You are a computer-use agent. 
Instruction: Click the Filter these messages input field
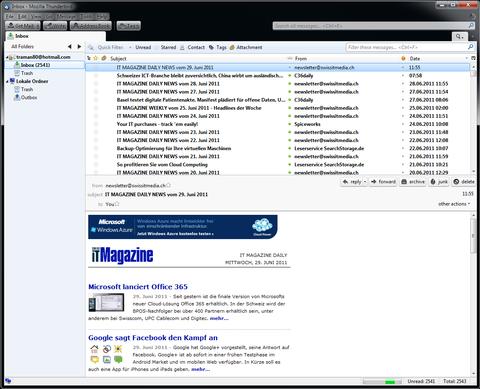[x=406, y=47]
